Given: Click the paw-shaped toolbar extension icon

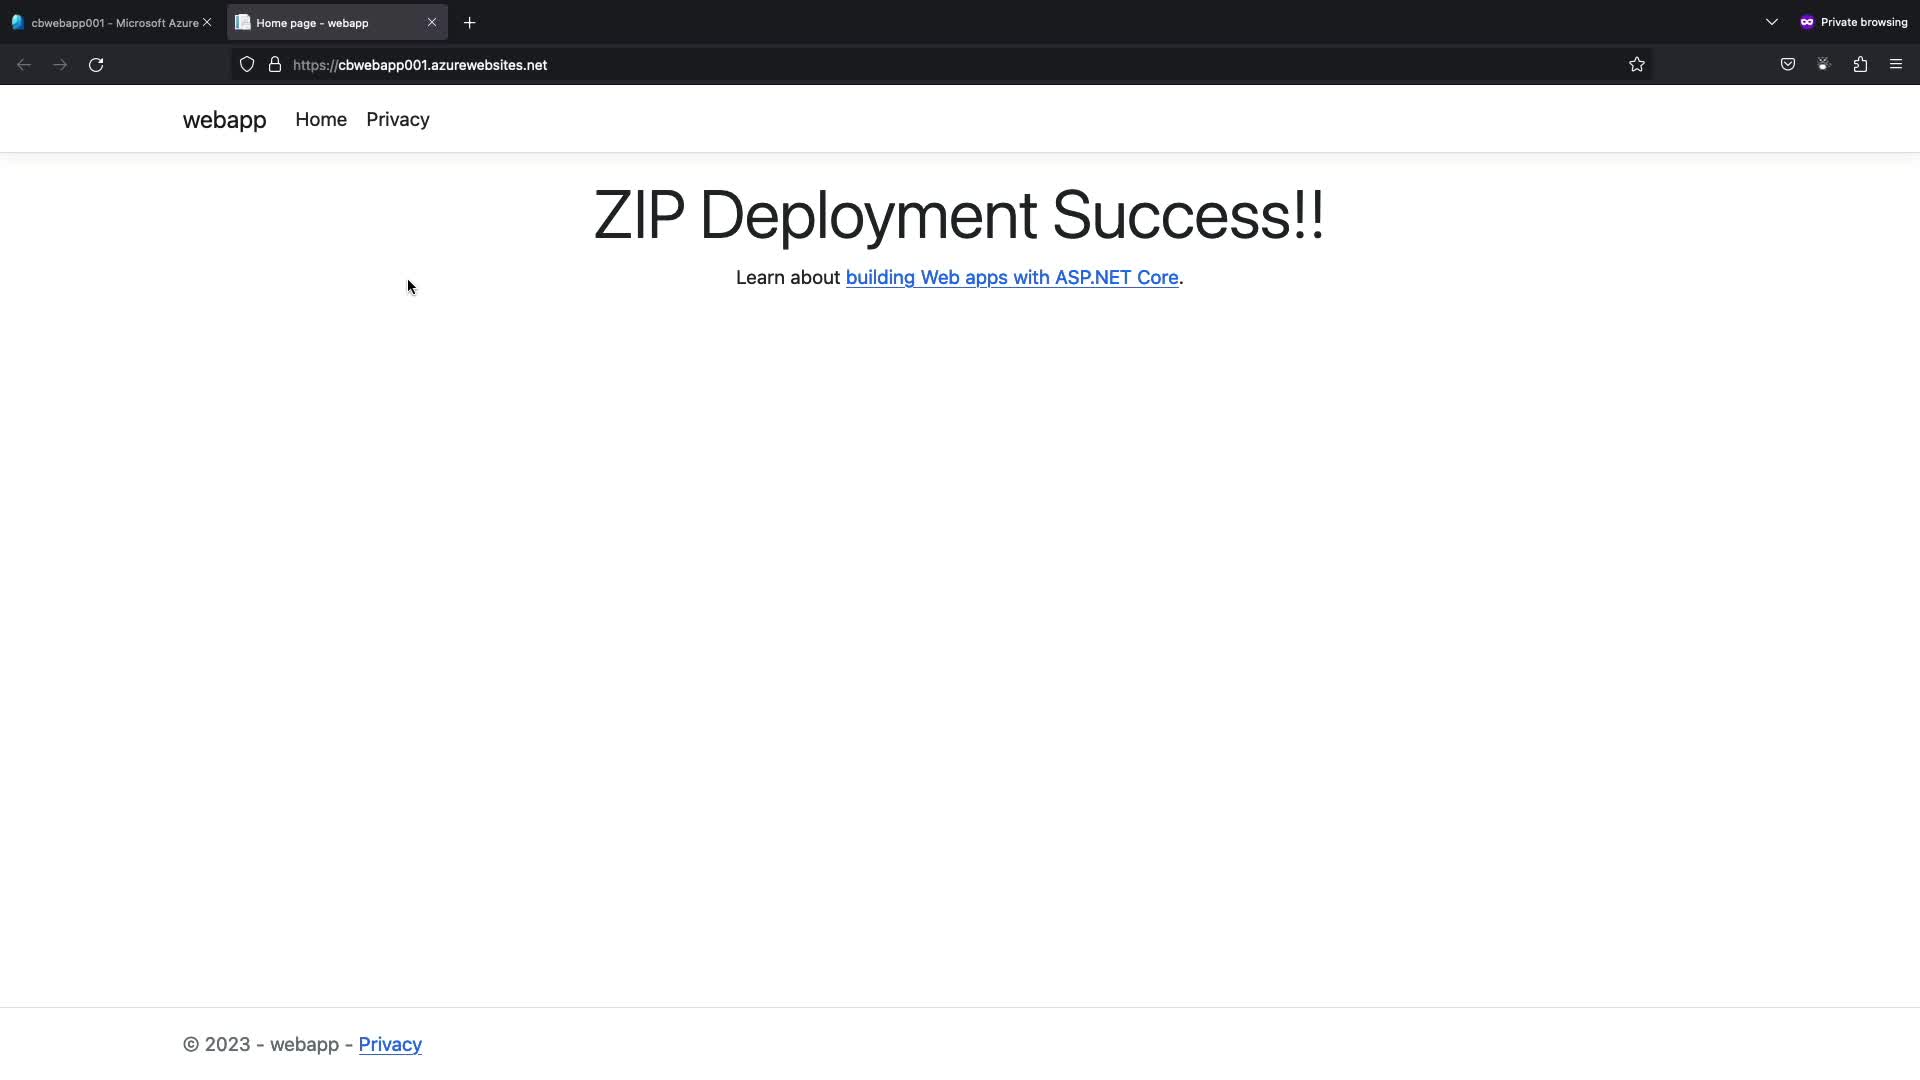Looking at the screenshot, I should pyautogui.click(x=1823, y=65).
